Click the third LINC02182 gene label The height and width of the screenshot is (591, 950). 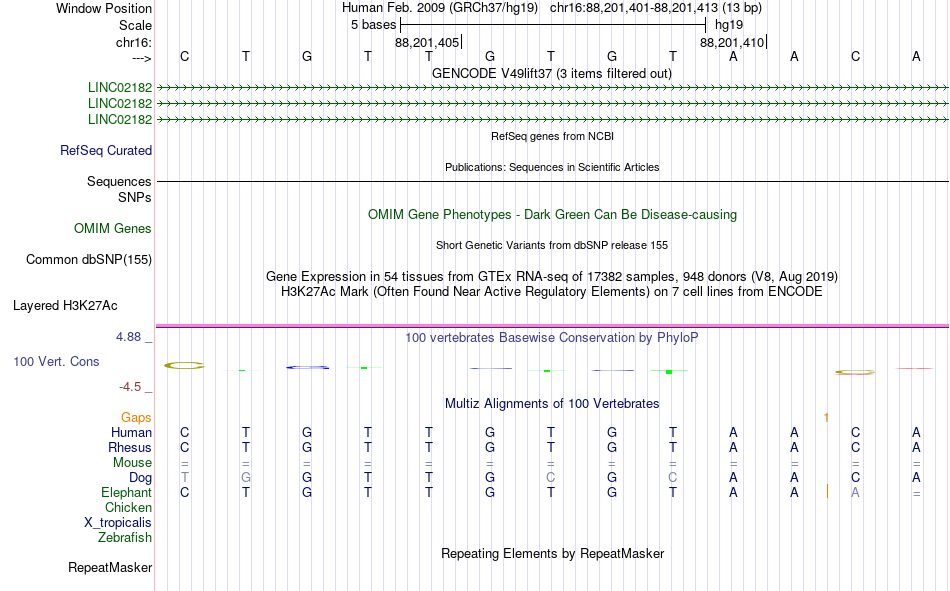point(120,119)
